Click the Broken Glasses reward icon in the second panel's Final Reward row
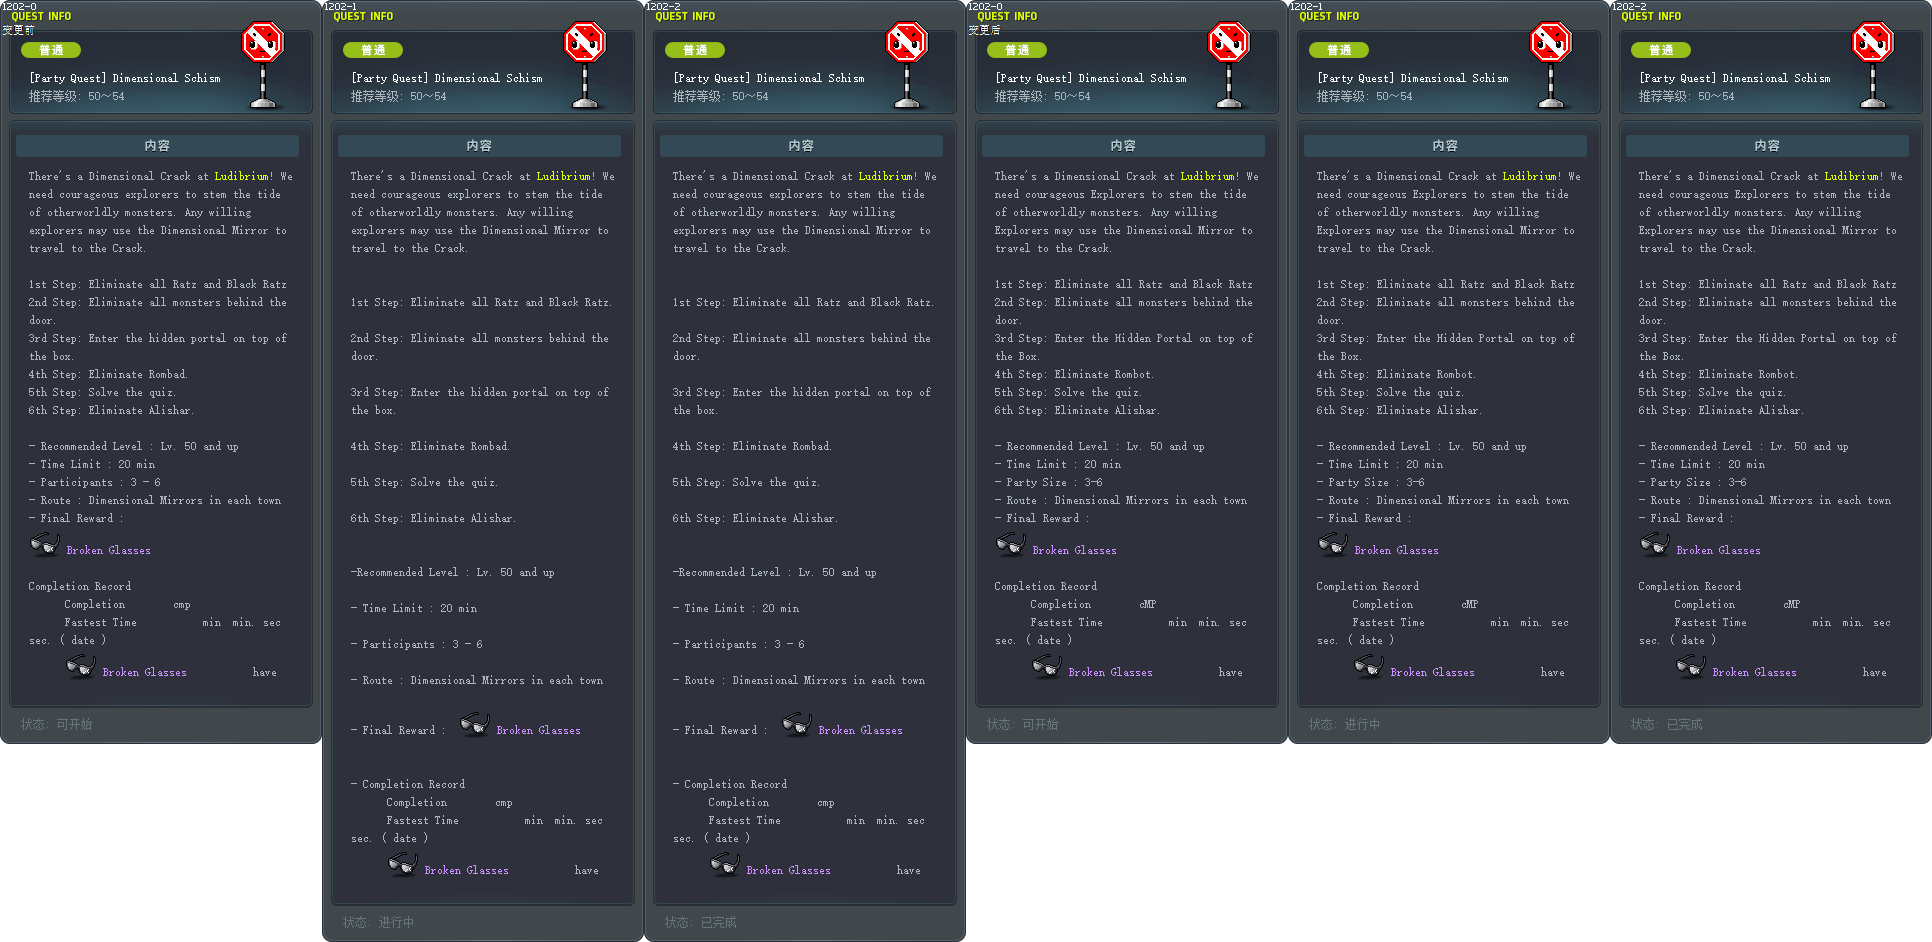 474,725
